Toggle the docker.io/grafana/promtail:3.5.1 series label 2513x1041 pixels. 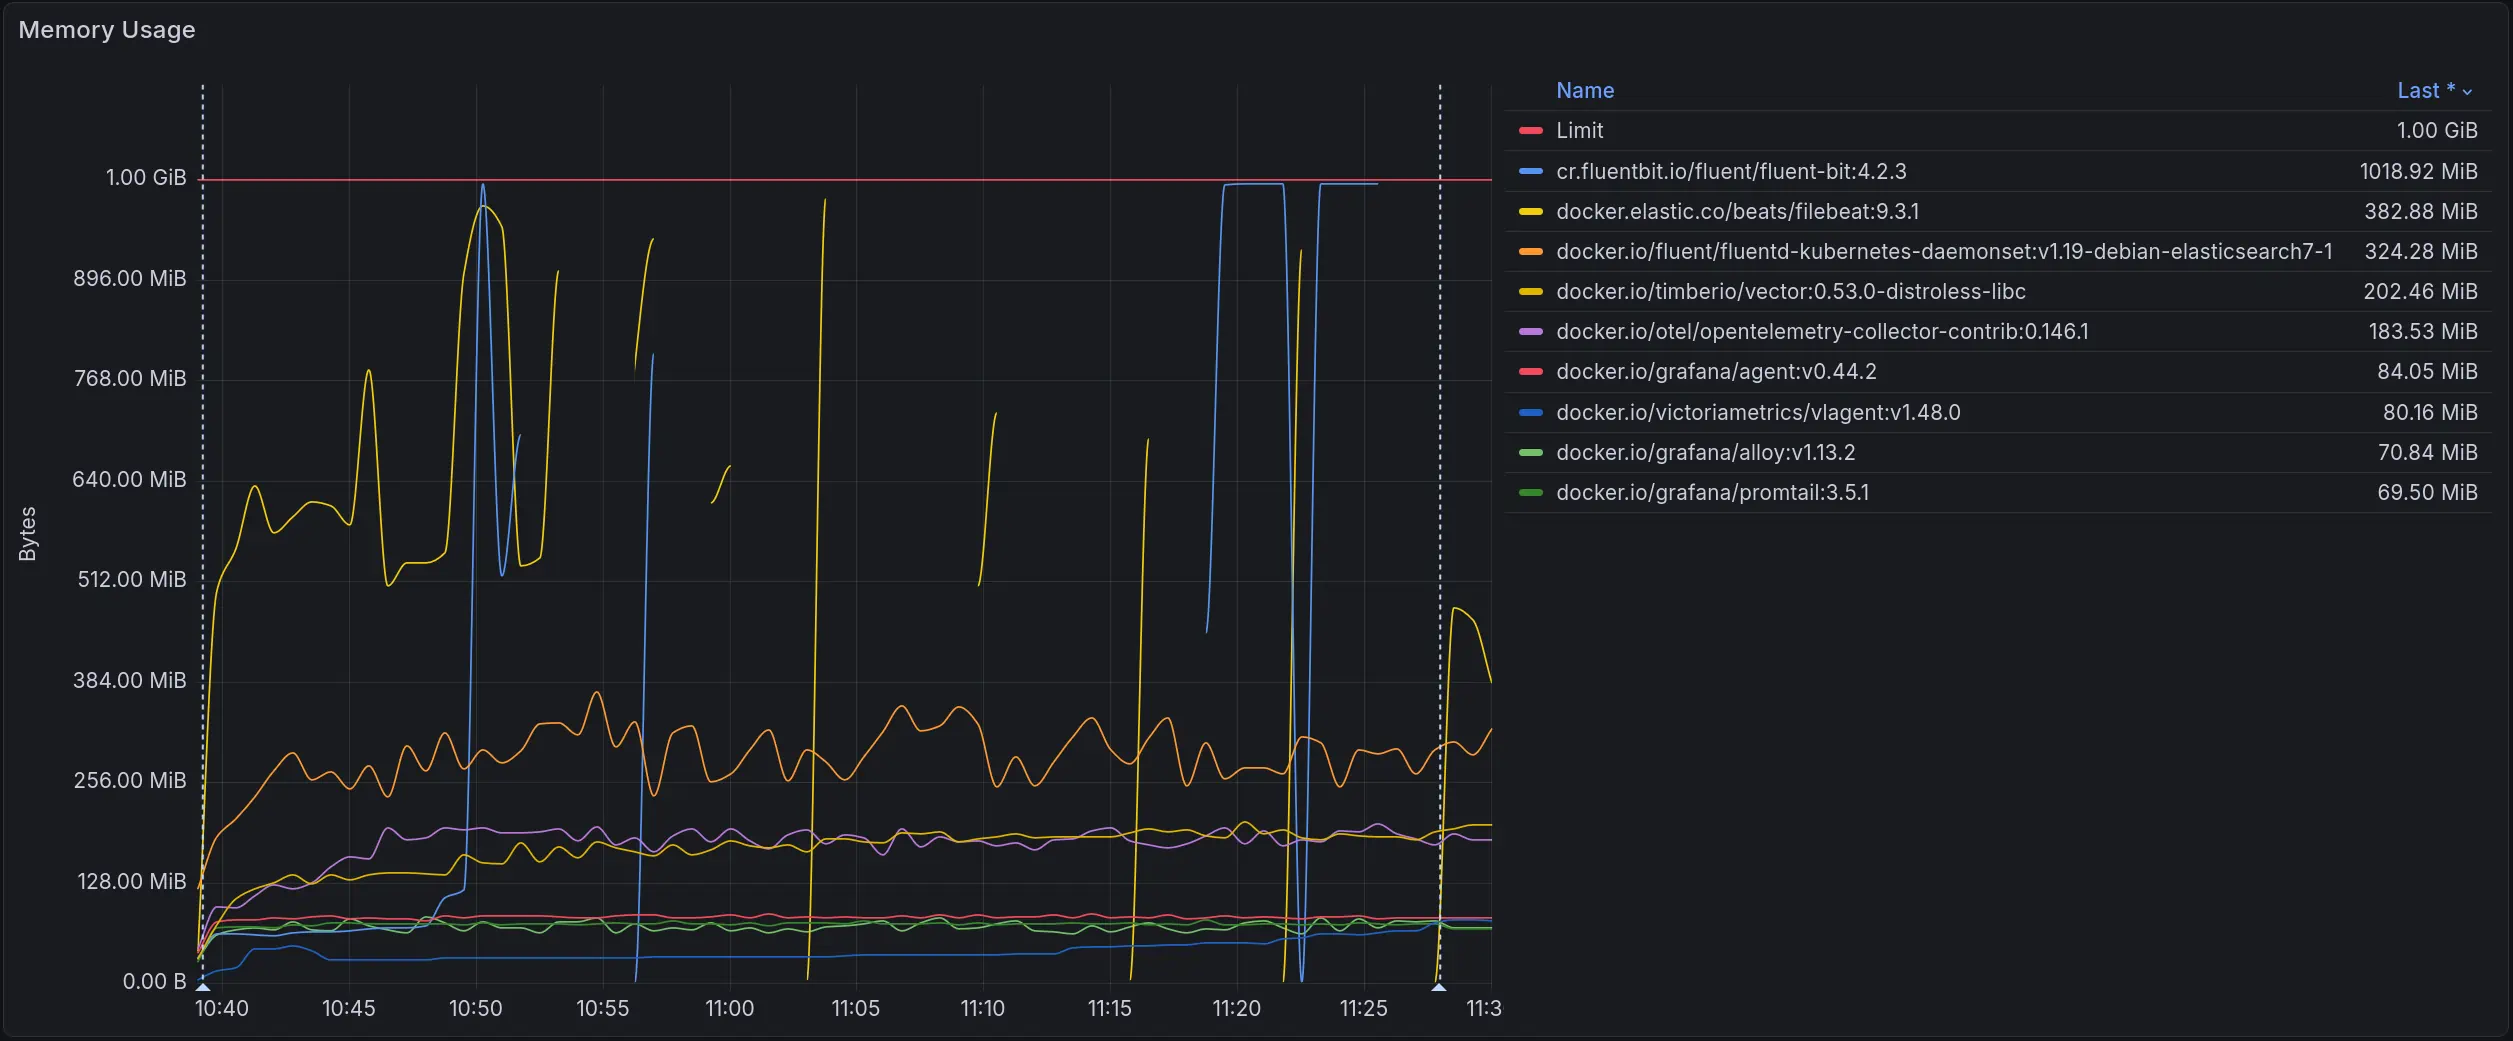point(1712,492)
